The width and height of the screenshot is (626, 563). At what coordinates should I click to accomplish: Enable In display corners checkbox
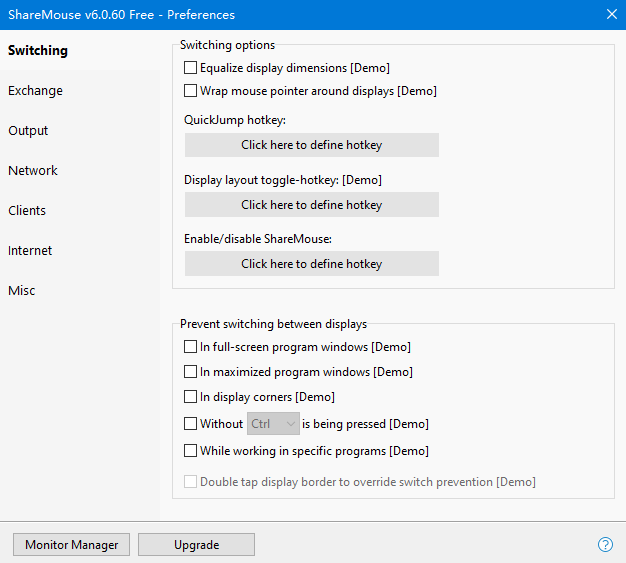click(x=191, y=397)
